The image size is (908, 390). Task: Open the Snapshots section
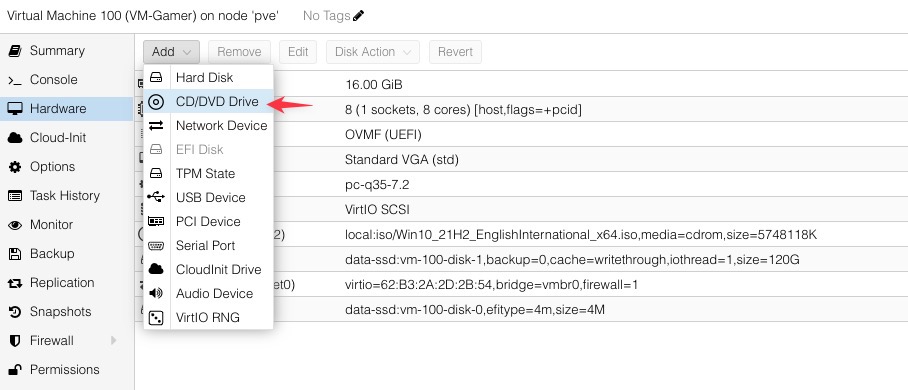tap(67, 312)
